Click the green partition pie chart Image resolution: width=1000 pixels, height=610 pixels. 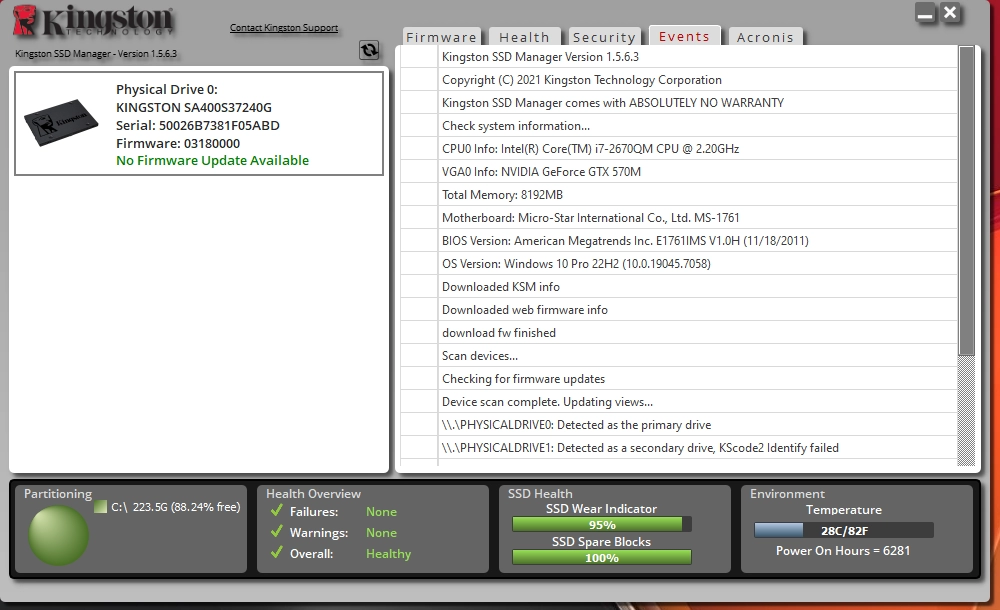58,535
